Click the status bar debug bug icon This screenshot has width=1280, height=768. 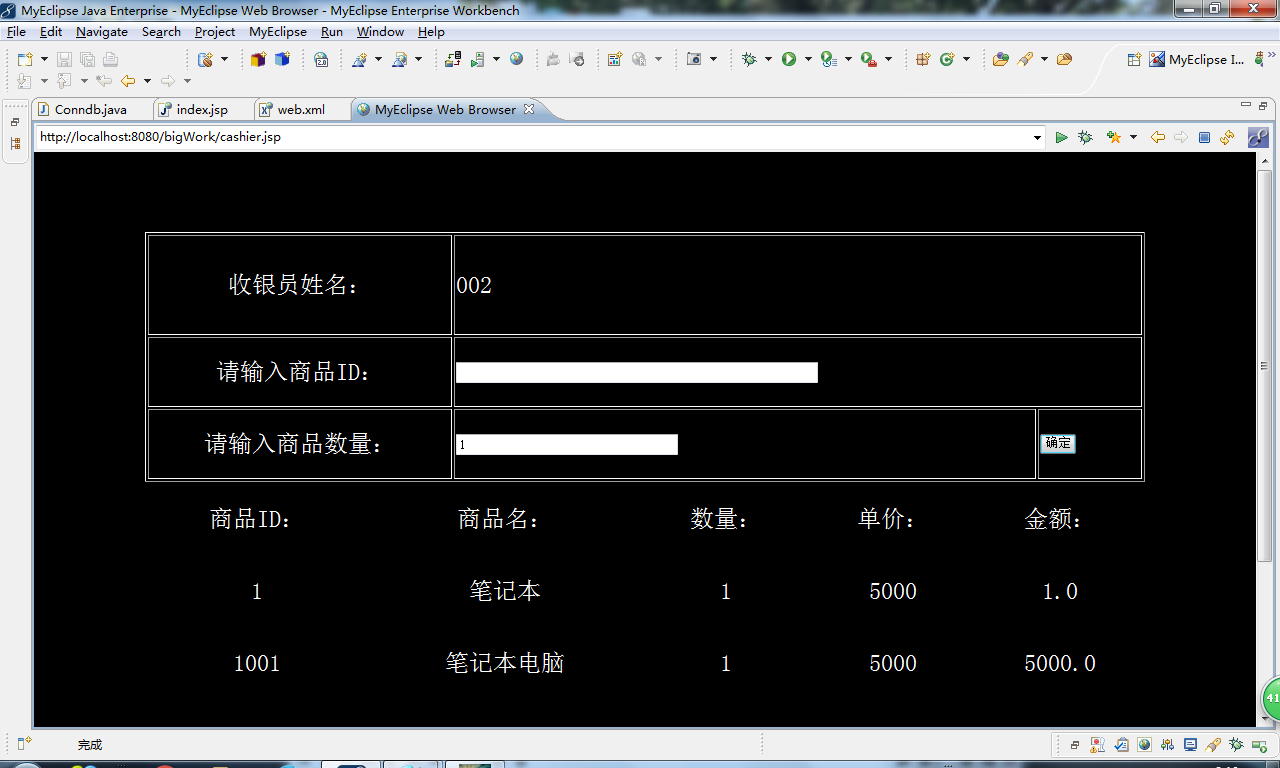[x=1237, y=745]
